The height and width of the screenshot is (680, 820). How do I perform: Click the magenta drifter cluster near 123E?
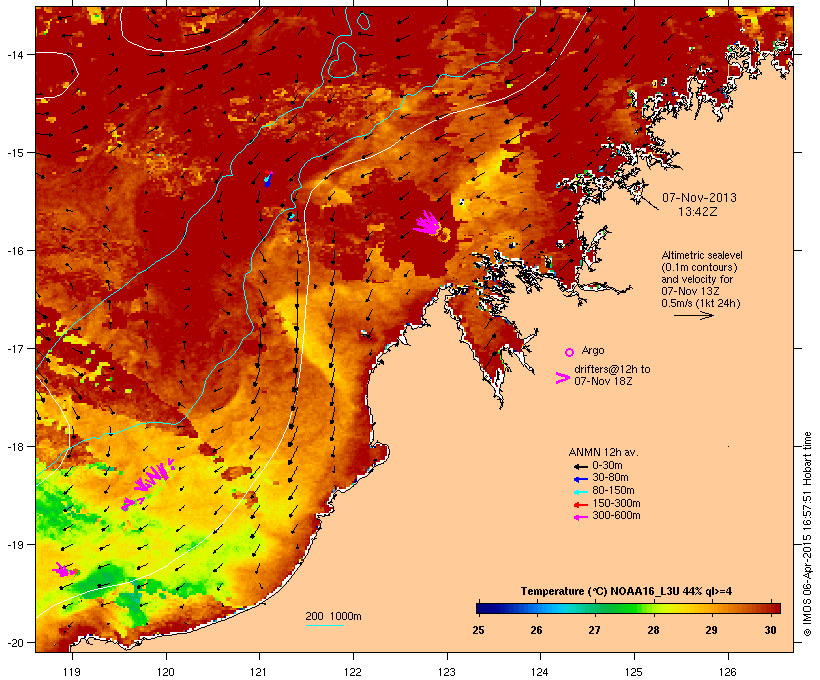coord(427,223)
